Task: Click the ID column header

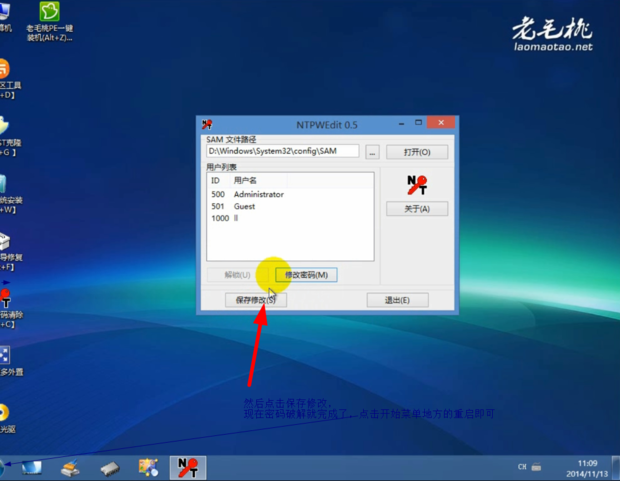Action: (x=218, y=180)
